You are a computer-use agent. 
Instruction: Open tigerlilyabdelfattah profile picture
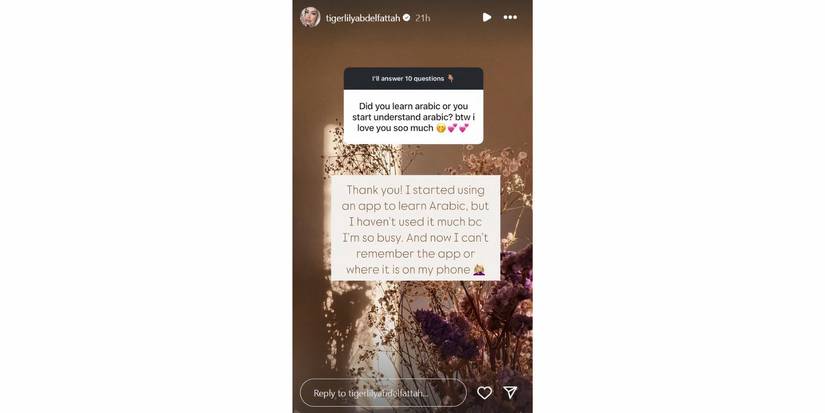(310, 17)
